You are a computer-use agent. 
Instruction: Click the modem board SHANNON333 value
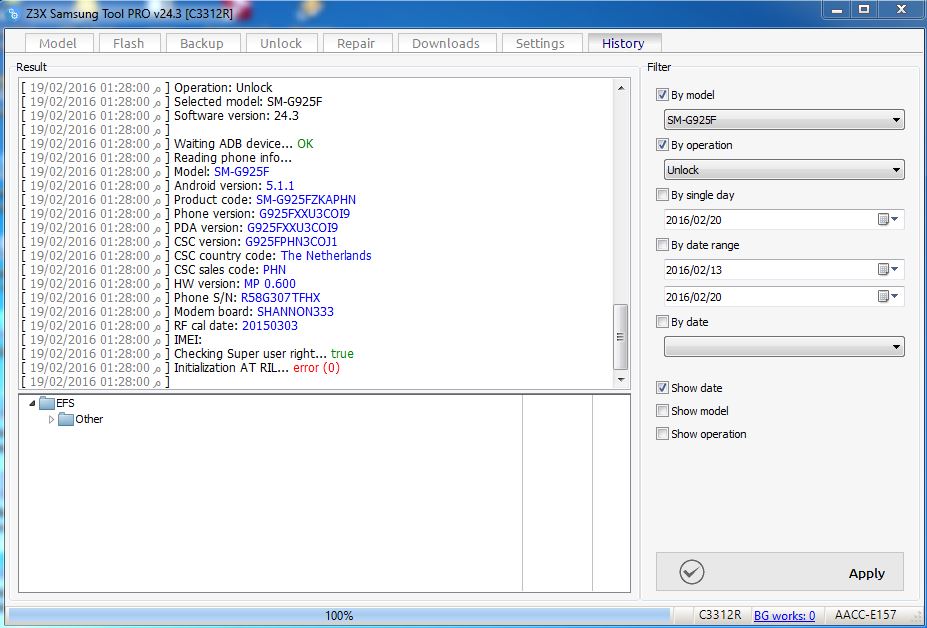tap(296, 312)
